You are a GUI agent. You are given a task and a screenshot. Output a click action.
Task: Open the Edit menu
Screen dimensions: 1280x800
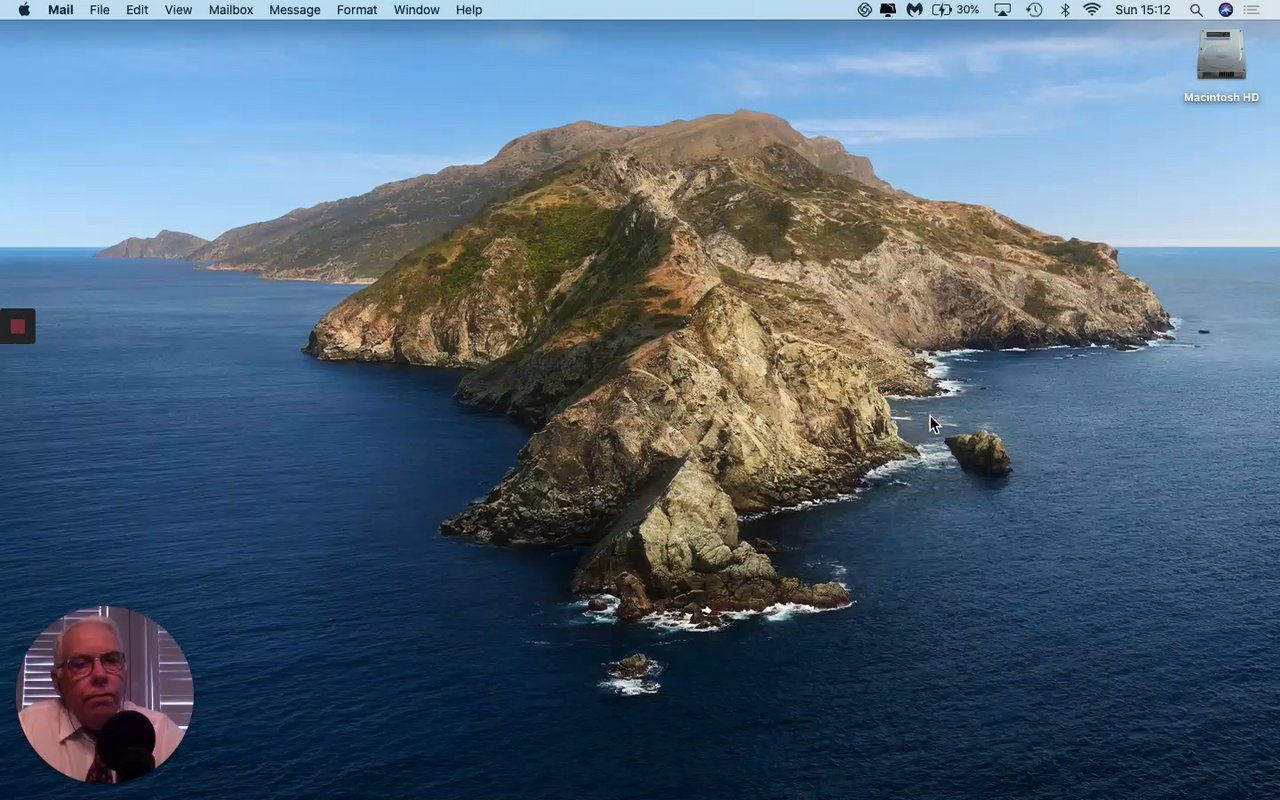click(x=137, y=10)
